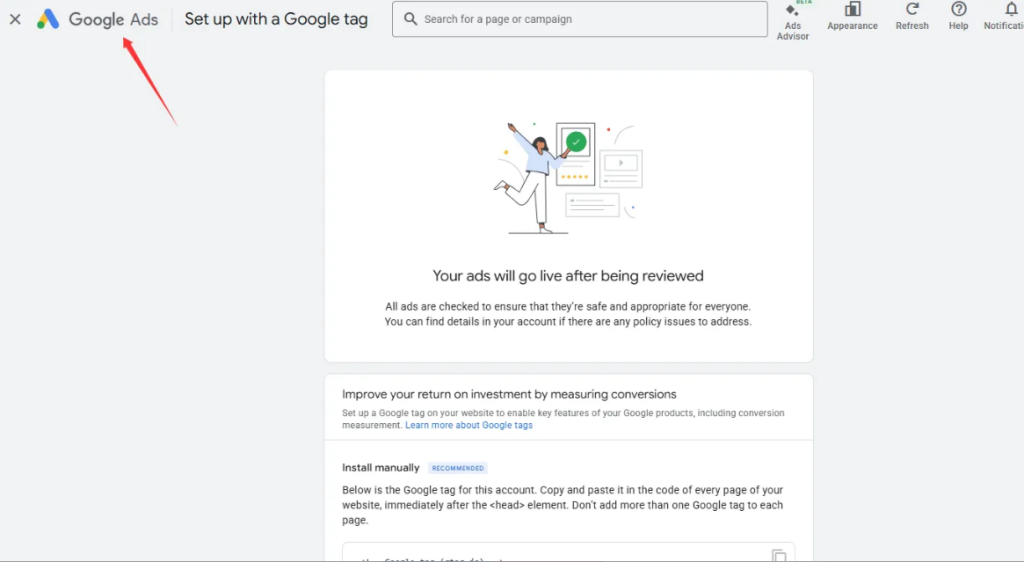
Task: Click the magnifier icon in search bar
Action: coord(409,19)
